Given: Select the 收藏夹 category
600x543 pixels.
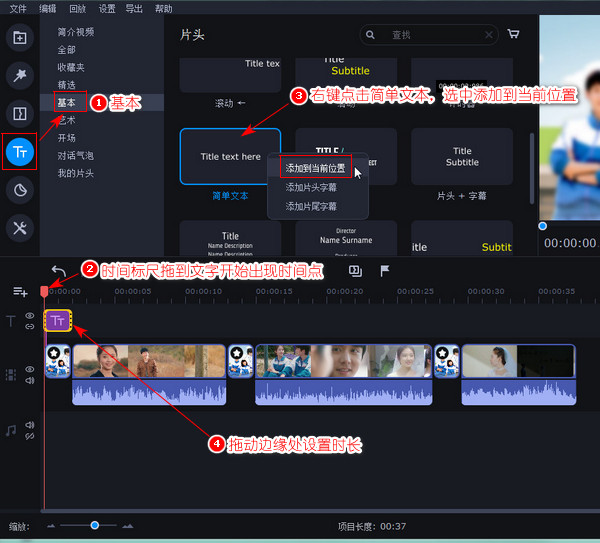Looking at the screenshot, I should (71, 67).
